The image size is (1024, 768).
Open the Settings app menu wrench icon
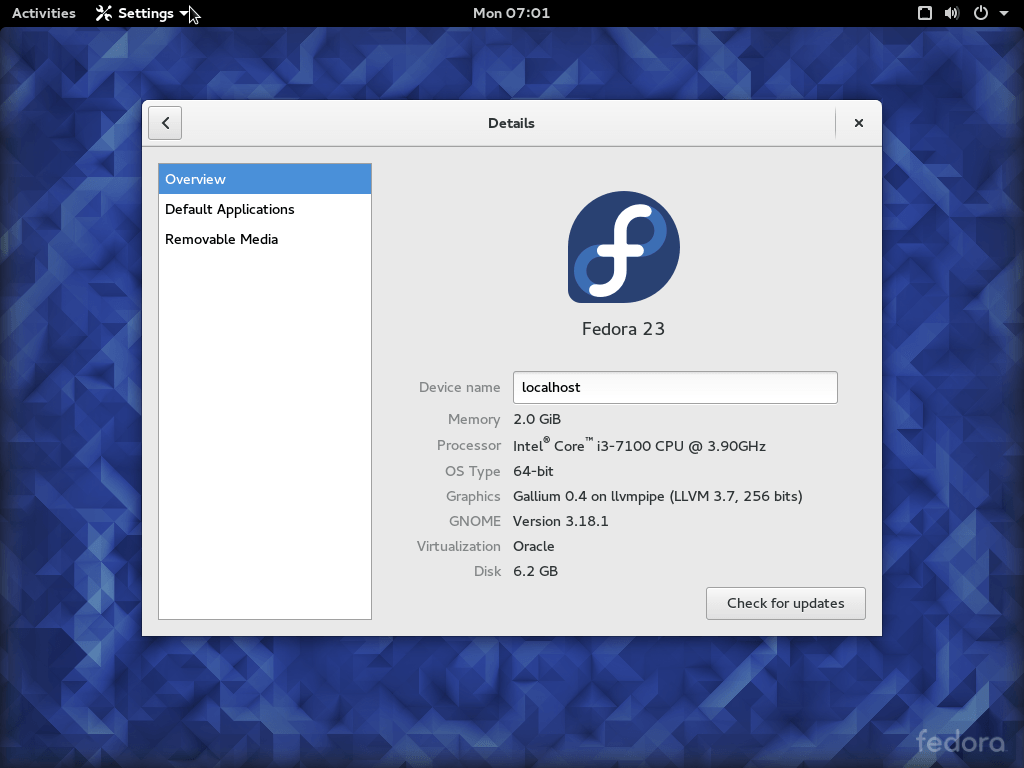104,13
